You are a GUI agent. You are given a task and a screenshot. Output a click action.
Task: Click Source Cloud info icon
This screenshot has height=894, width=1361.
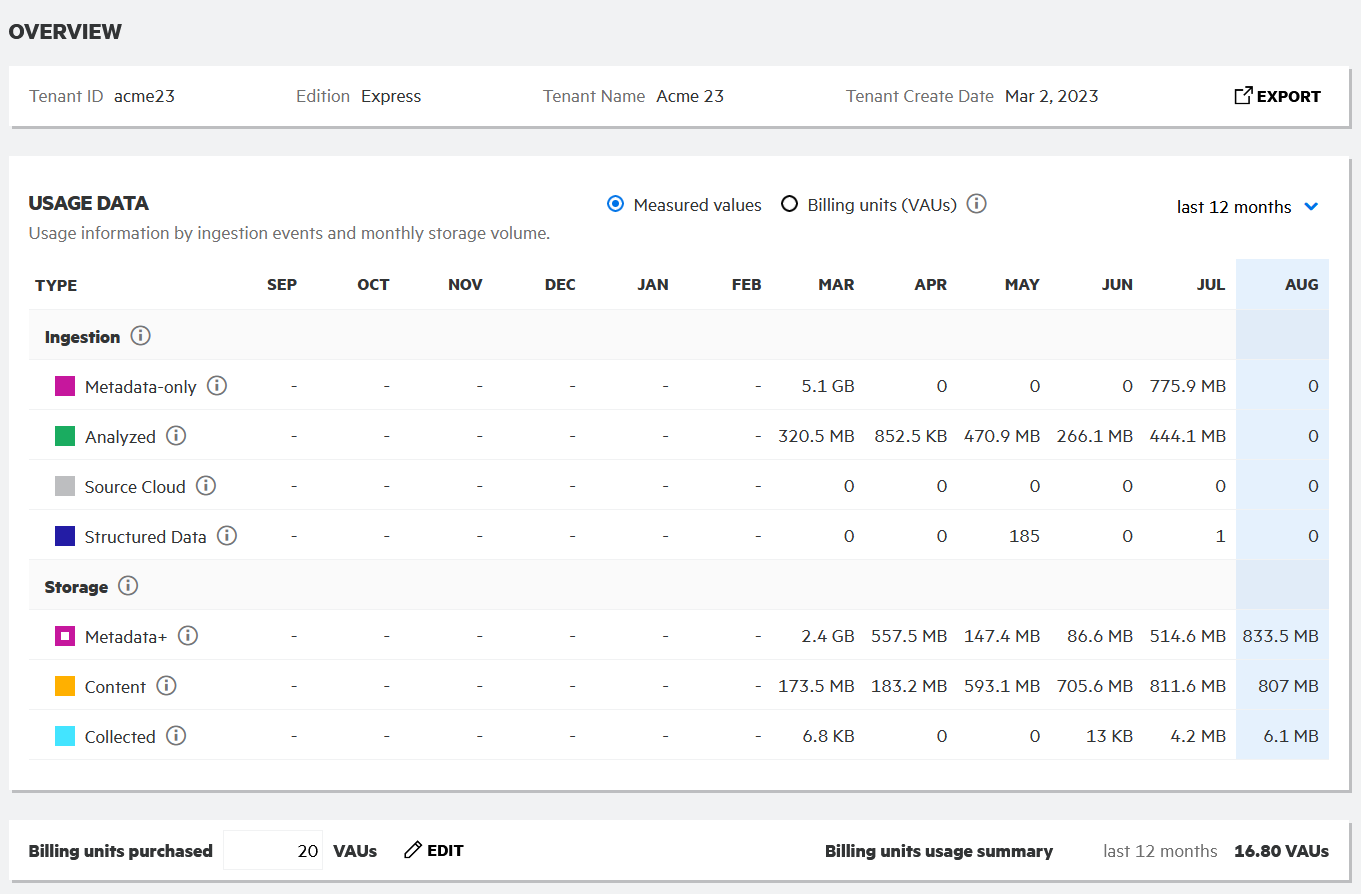coord(206,486)
